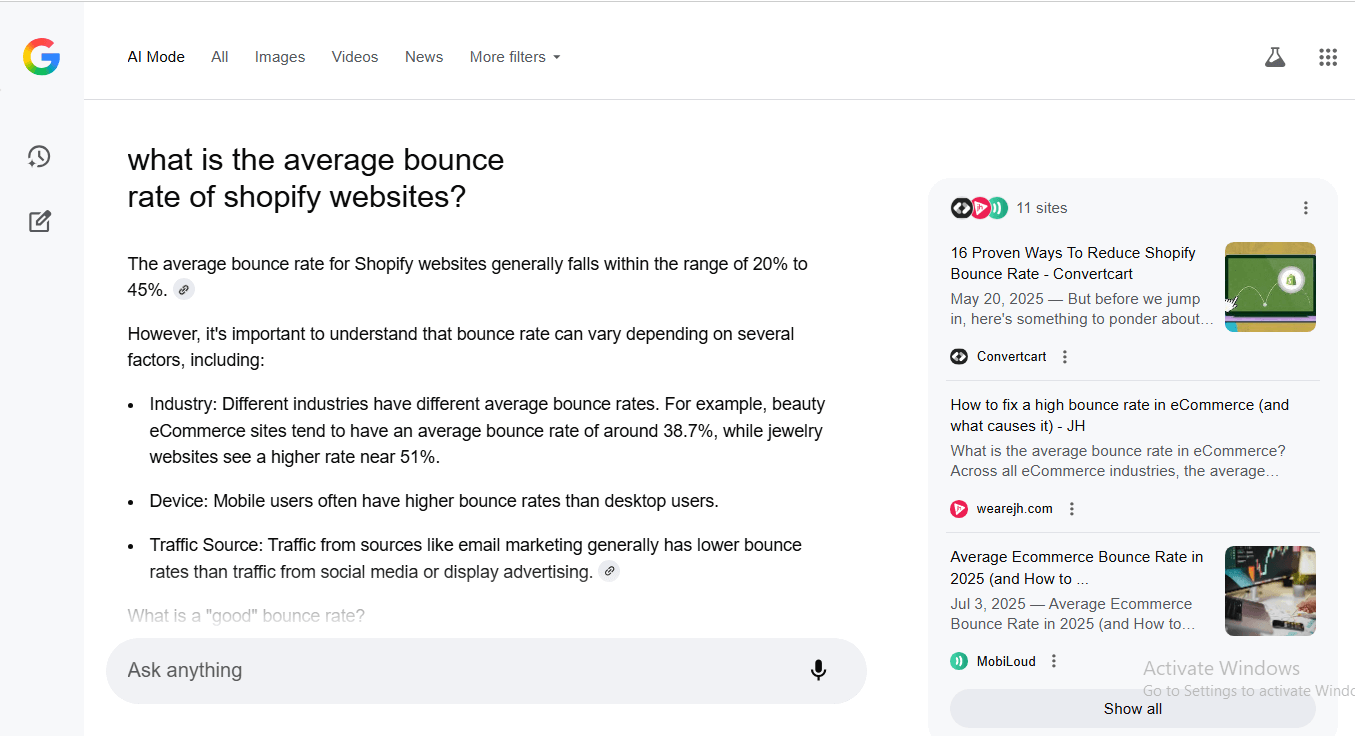The width and height of the screenshot is (1355, 736).
Task: Open the MobiLoud article thumbnail image
Action: pos(1270,591)
